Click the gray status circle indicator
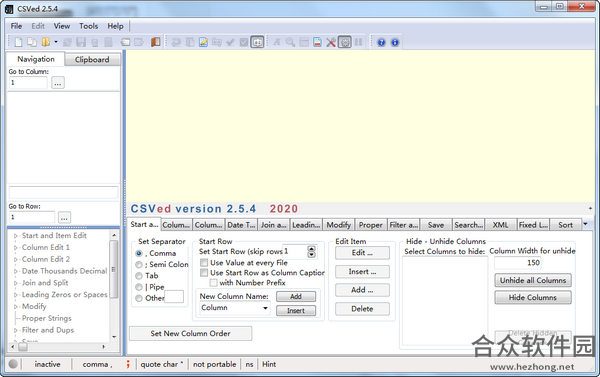 coord(13,364)
